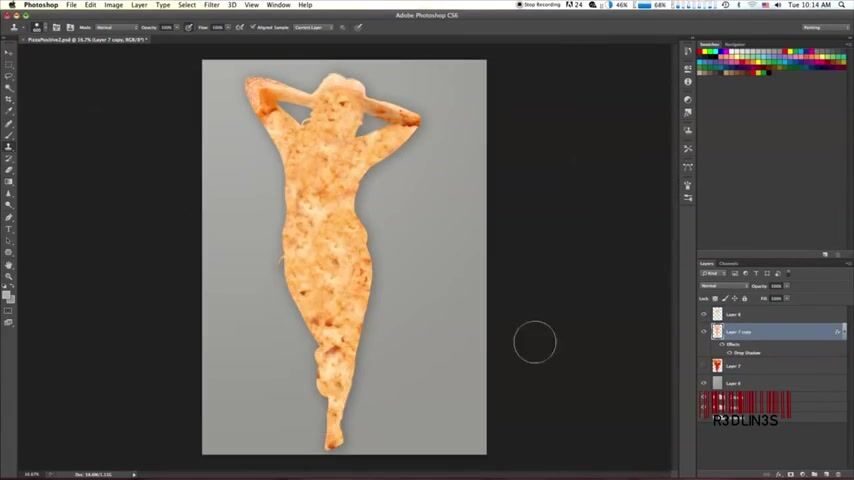This screenshot has width=854, height=480.
Task: Click the foreground color swatch in toolbar
Action: click(7, 294)
